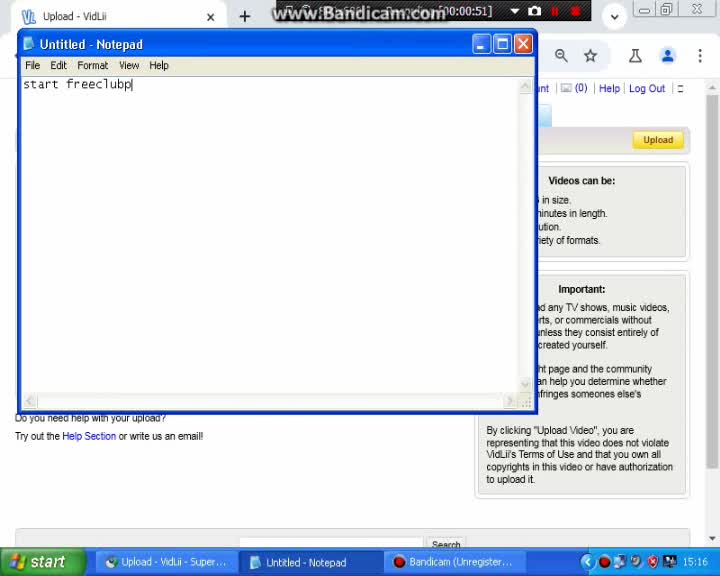Click browser zoom magnifier icon
Screen dimensions: 720x576
561,56
